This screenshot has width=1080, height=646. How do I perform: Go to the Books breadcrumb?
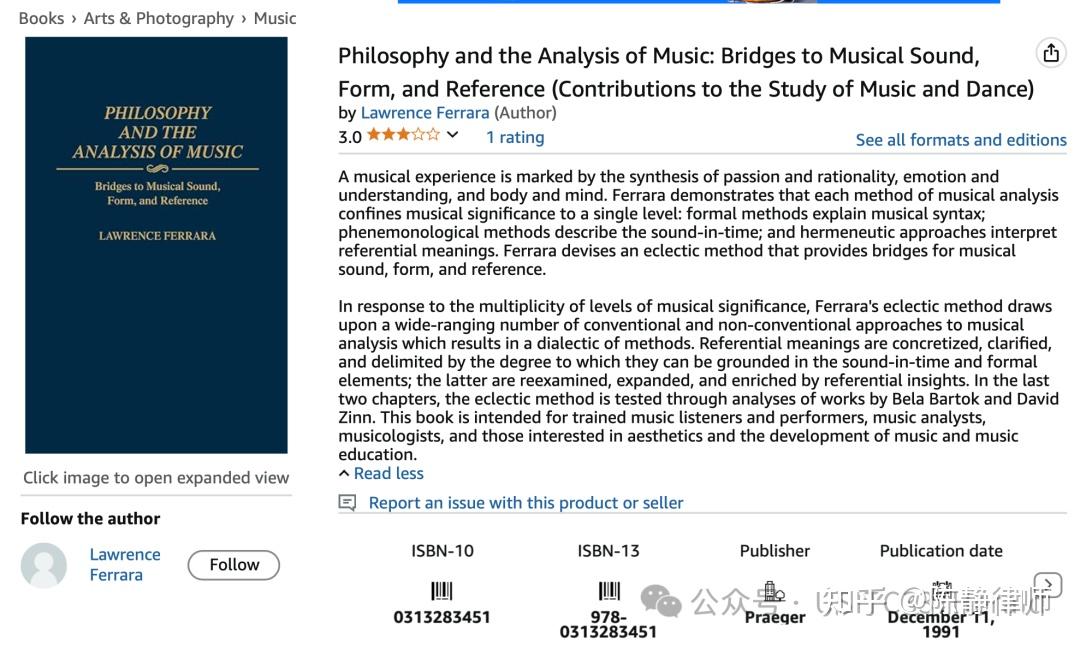[x=41, y=18]
